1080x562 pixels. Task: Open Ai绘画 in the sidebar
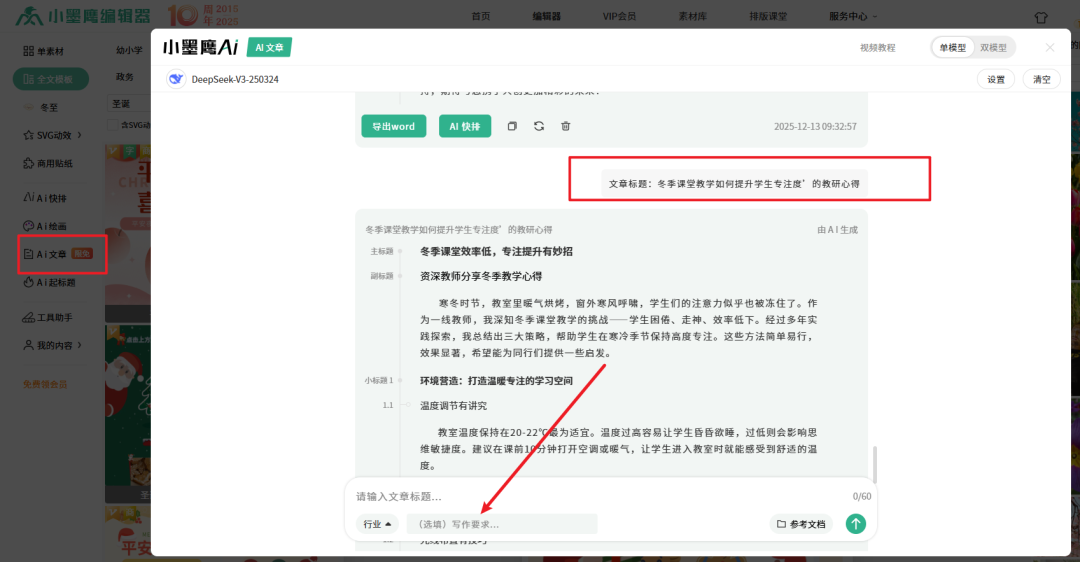tap(45, 226)
